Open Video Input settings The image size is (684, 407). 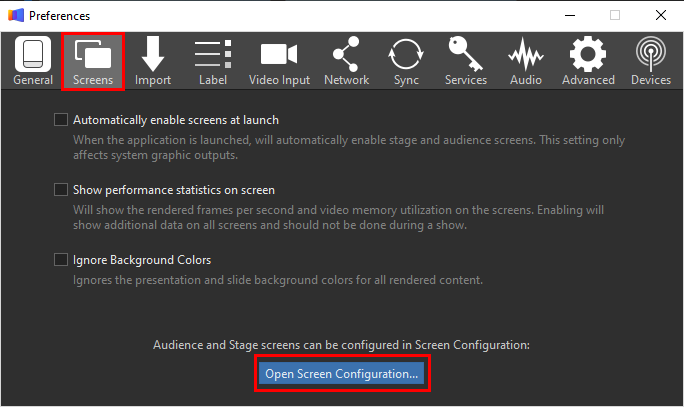[280, 61]
